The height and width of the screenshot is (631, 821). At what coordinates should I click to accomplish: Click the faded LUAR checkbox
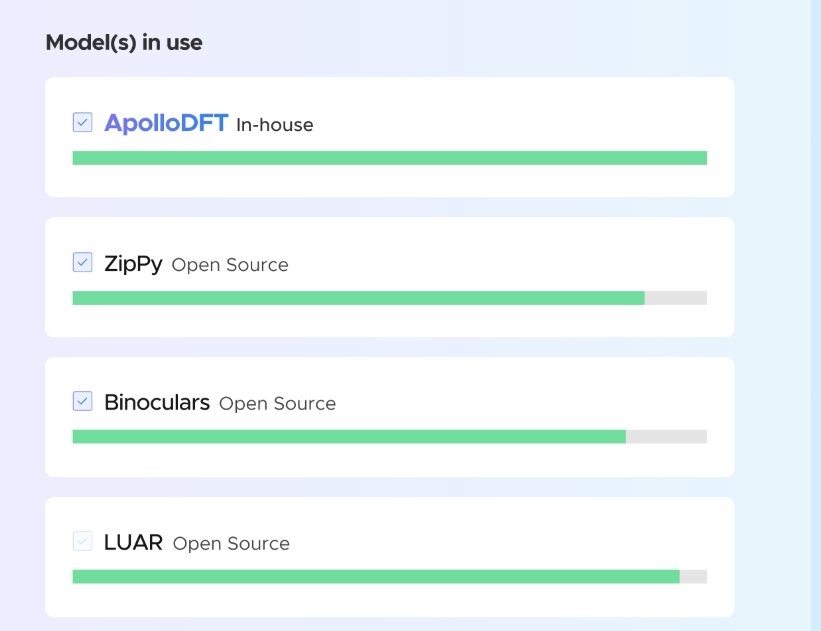click(x=82, y=541)
